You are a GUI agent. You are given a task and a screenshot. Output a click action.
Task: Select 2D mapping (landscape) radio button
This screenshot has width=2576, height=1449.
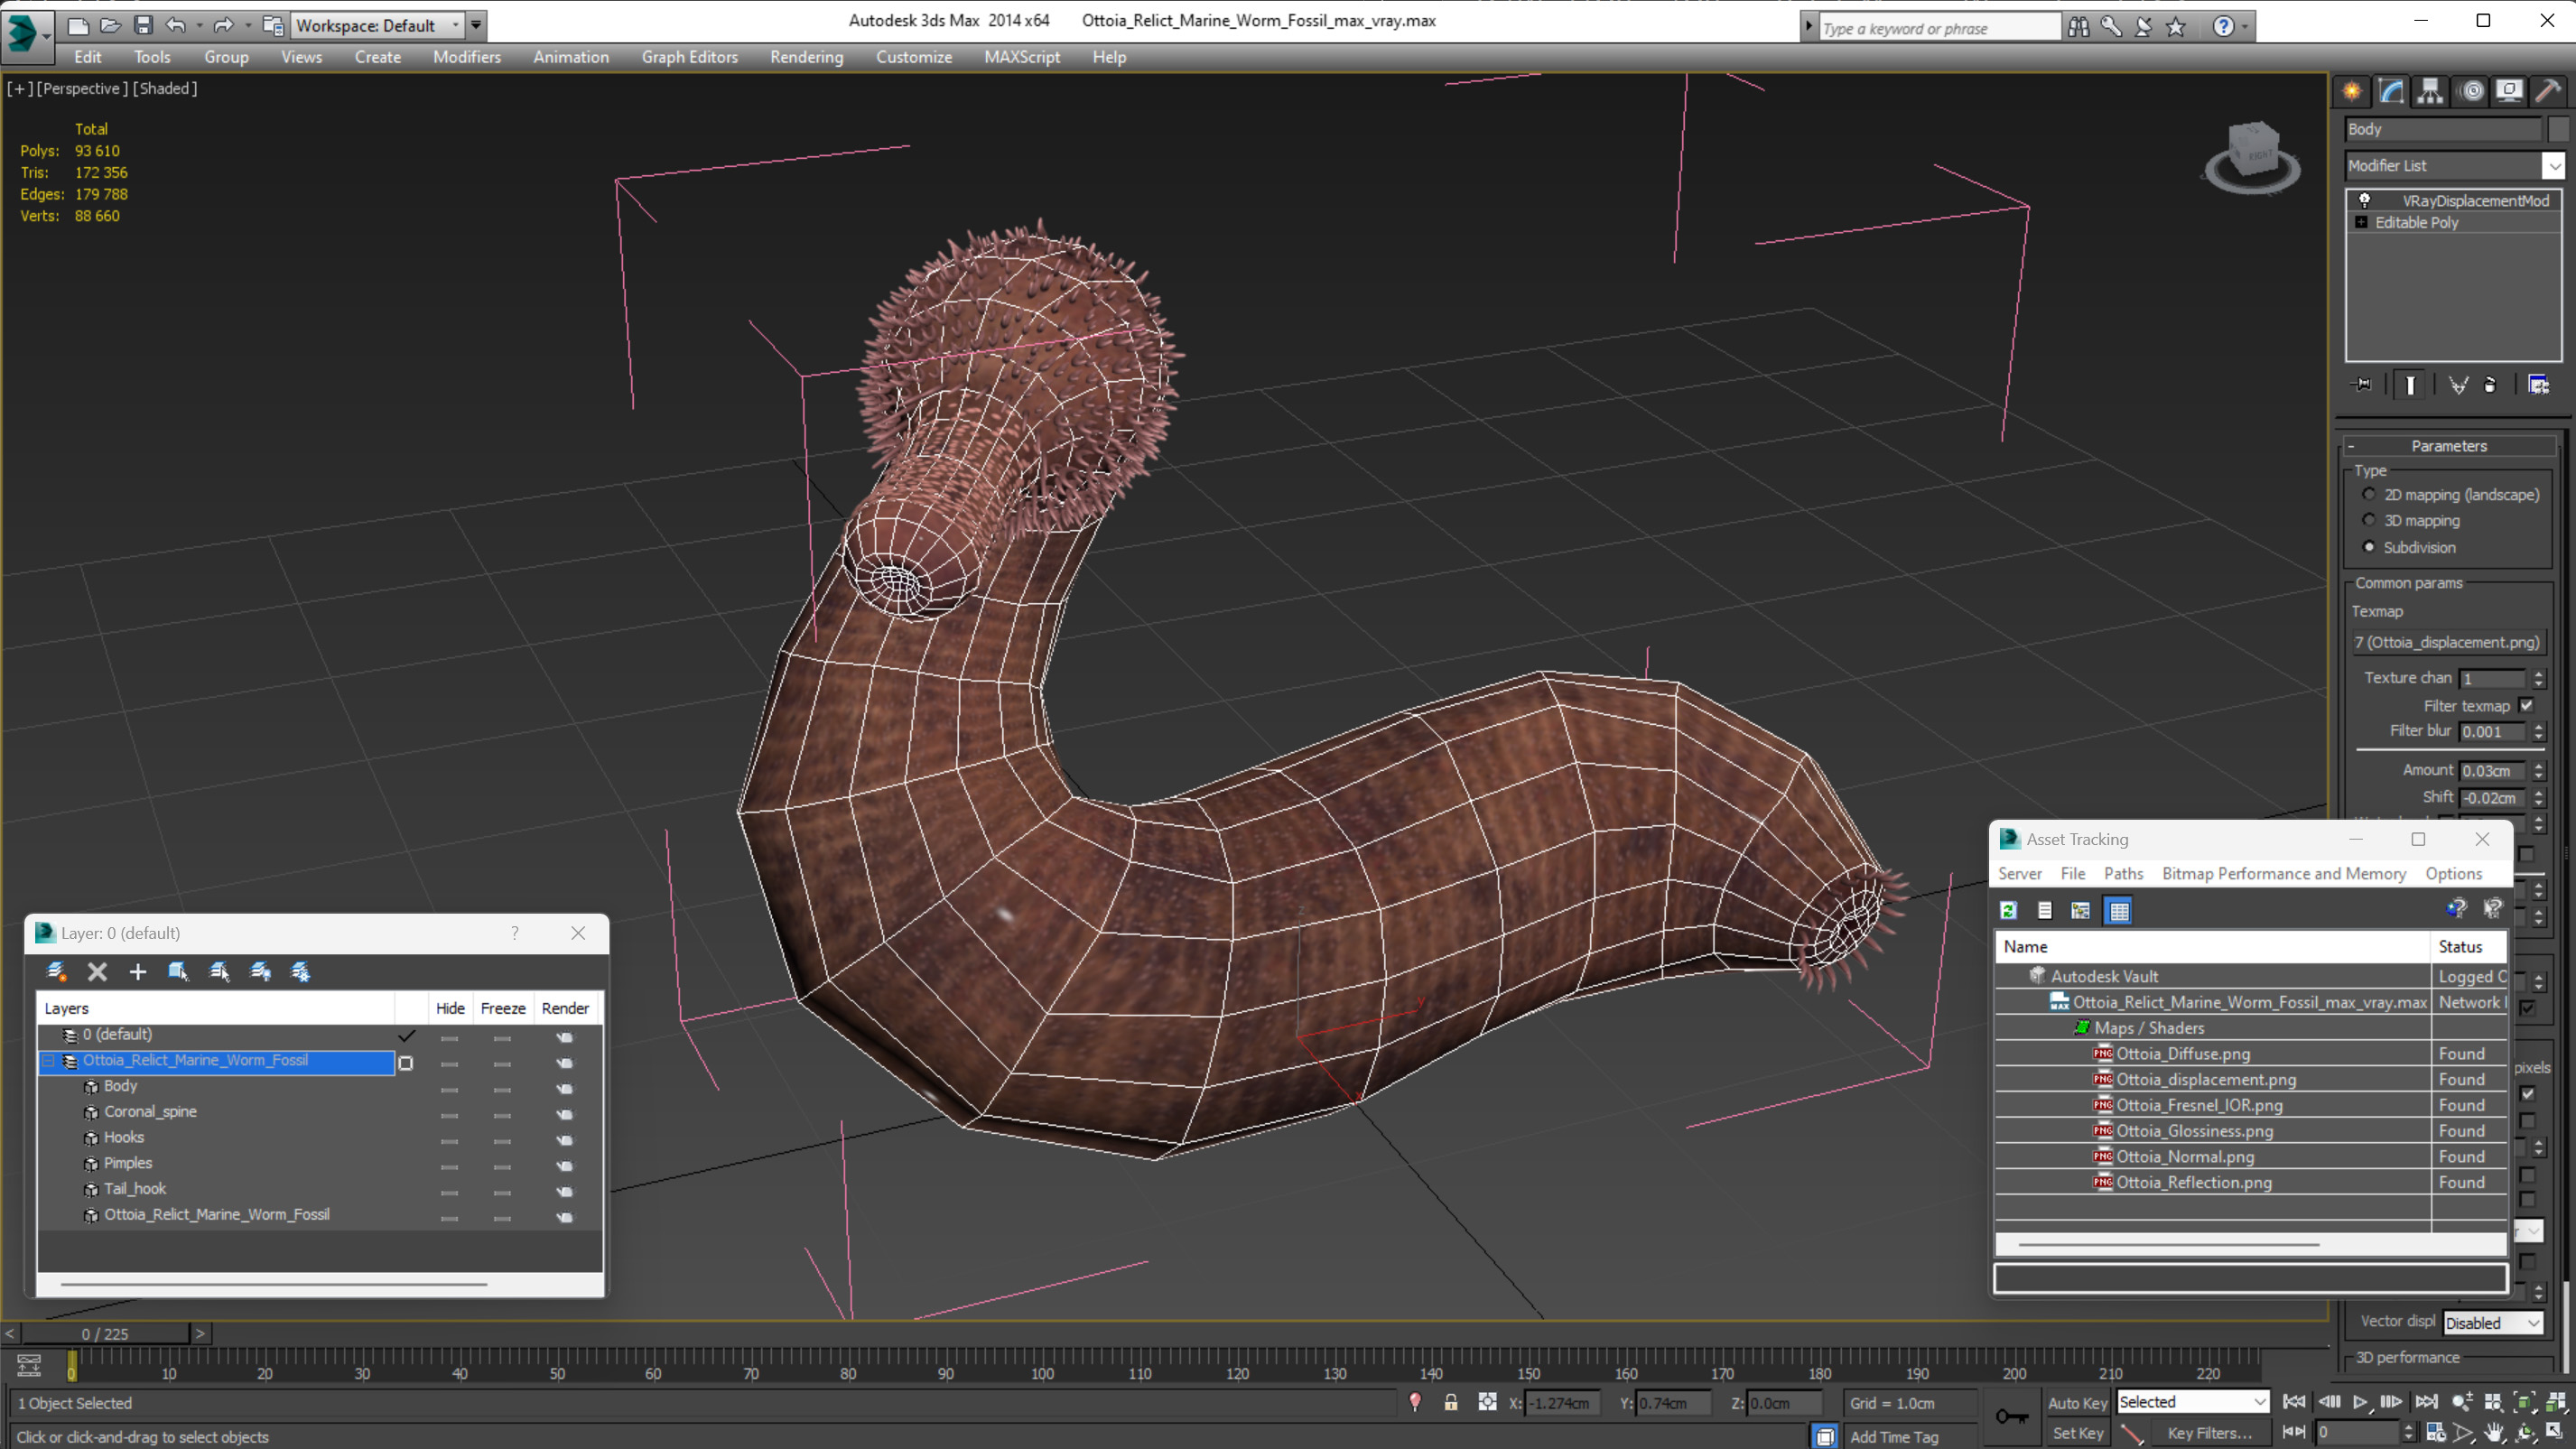tap(2368, 494)
